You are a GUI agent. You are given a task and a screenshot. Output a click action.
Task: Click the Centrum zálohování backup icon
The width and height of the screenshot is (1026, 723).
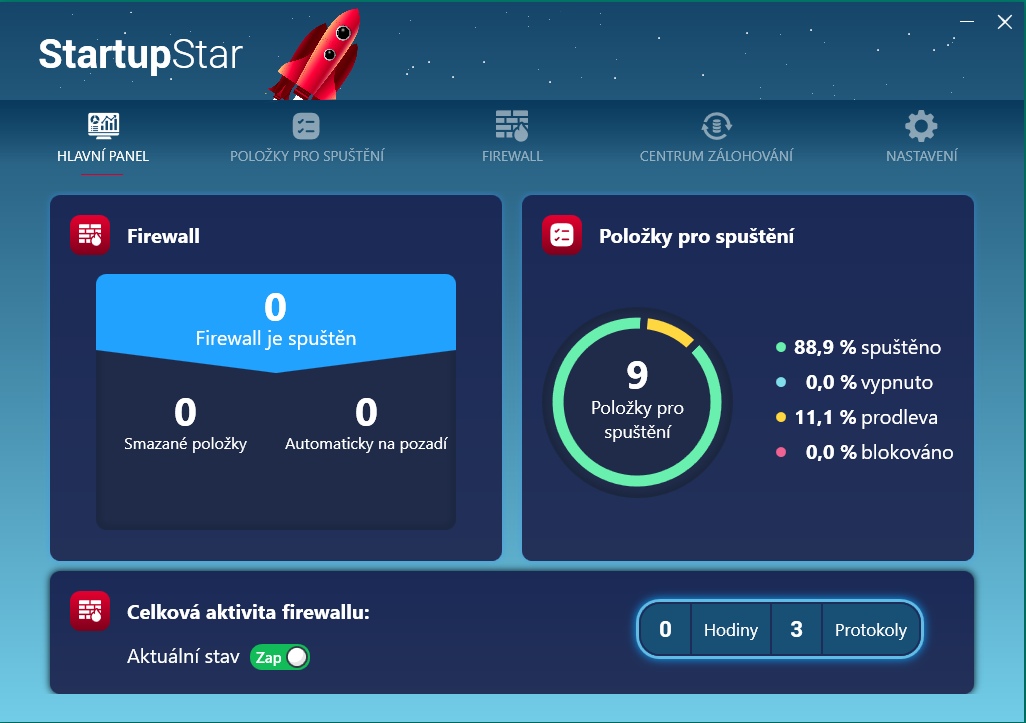pos(716,125)
